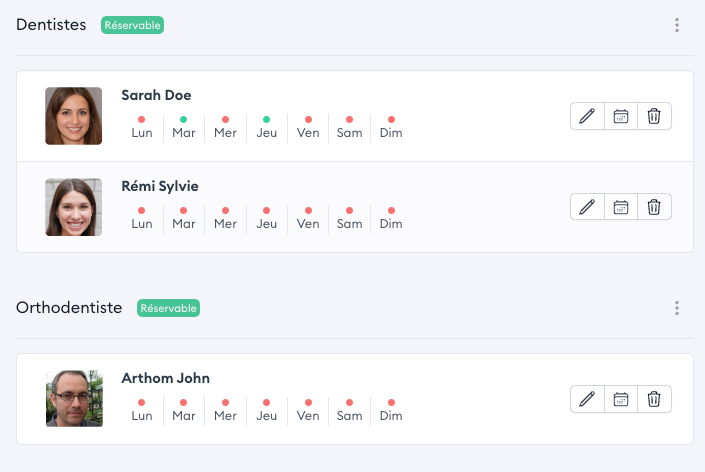The height and width of the screenshot is (472, 705).
Task: Edit Arthom John's profile
Action: click(x=587, y=399)
